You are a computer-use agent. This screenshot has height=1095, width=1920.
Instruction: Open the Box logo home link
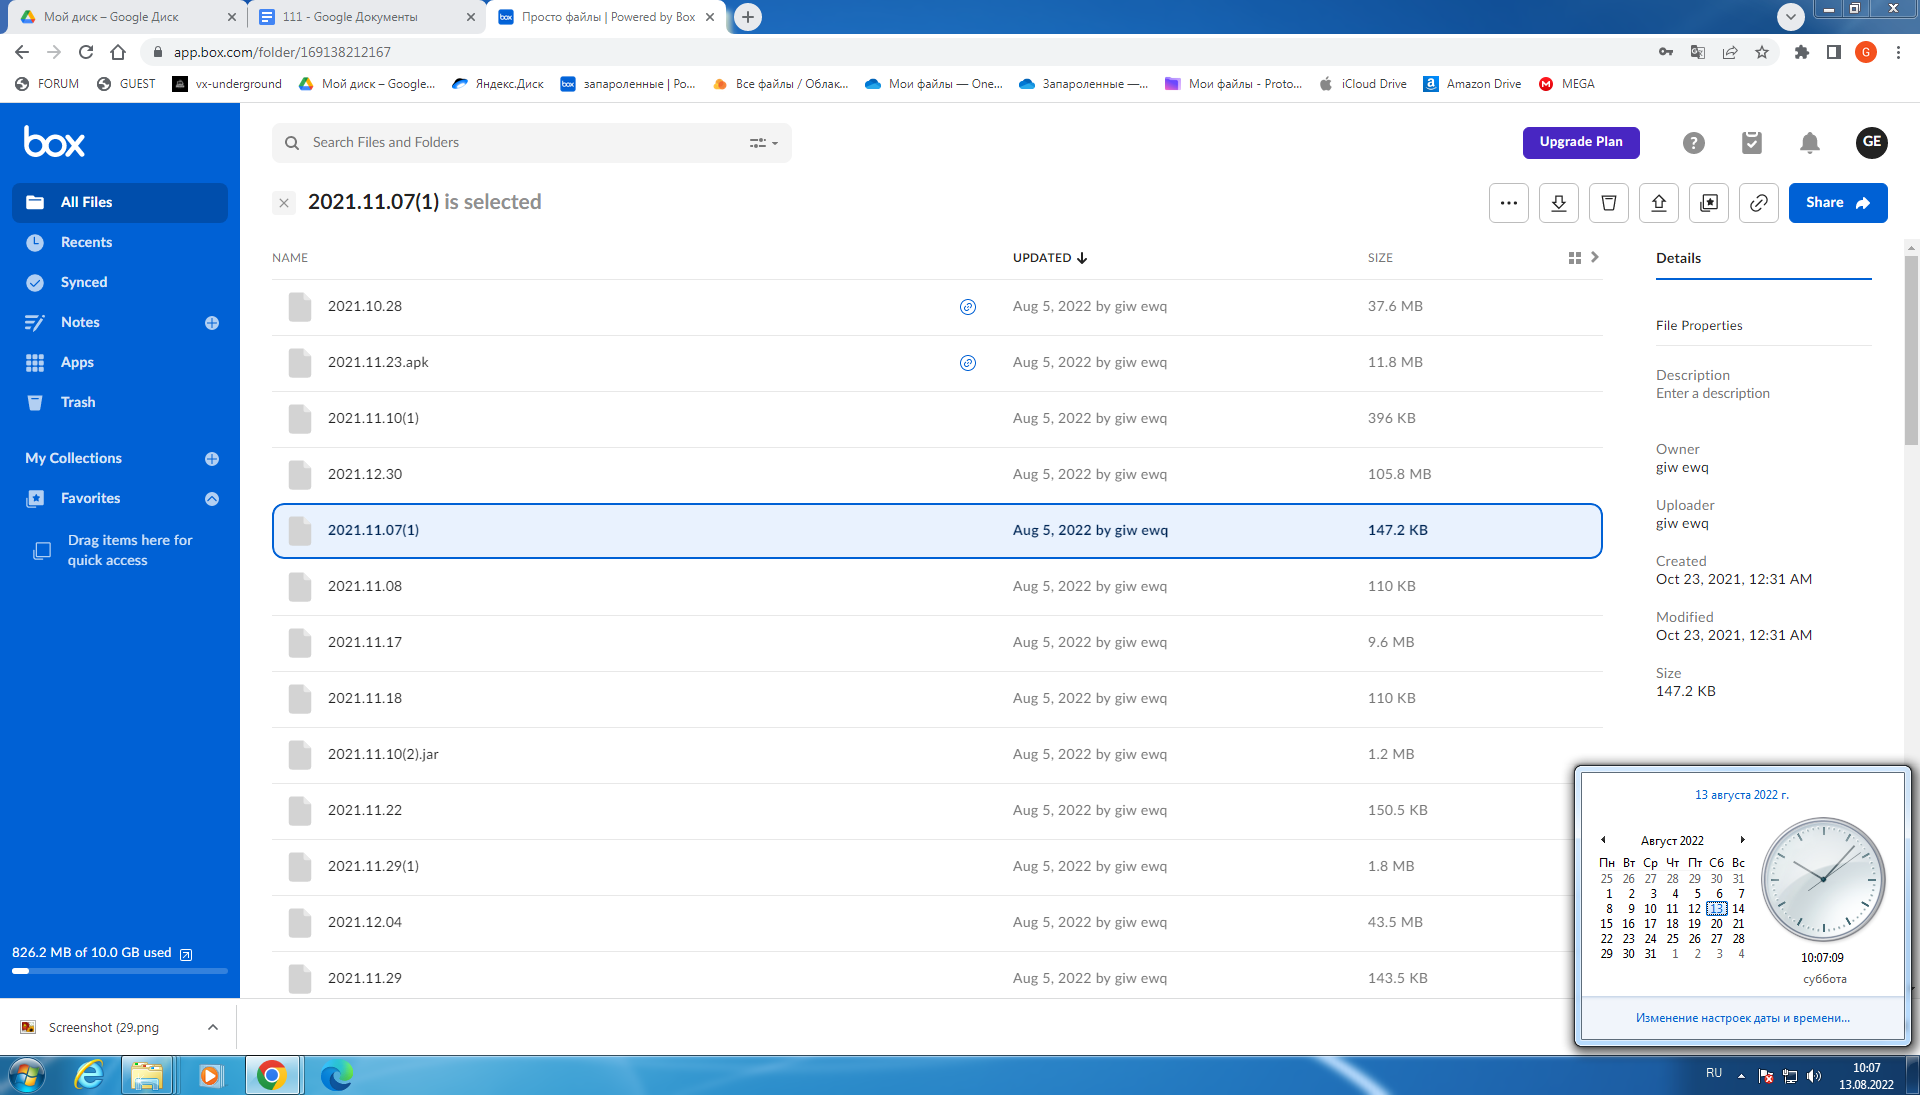point(54,142)
